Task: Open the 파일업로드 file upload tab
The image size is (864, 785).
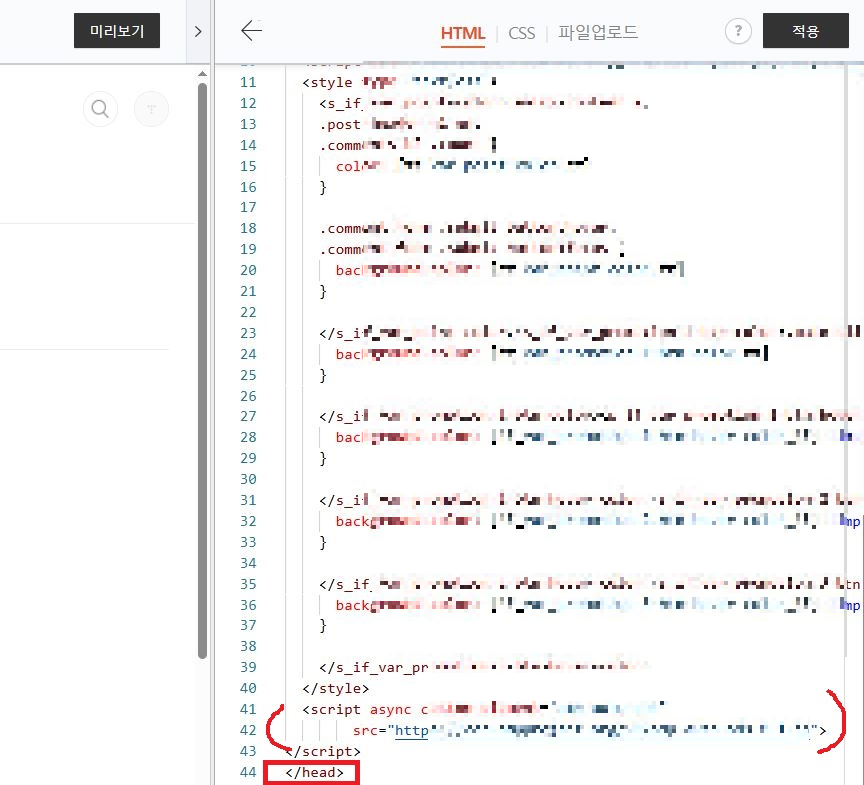Action: coord(598,32)
